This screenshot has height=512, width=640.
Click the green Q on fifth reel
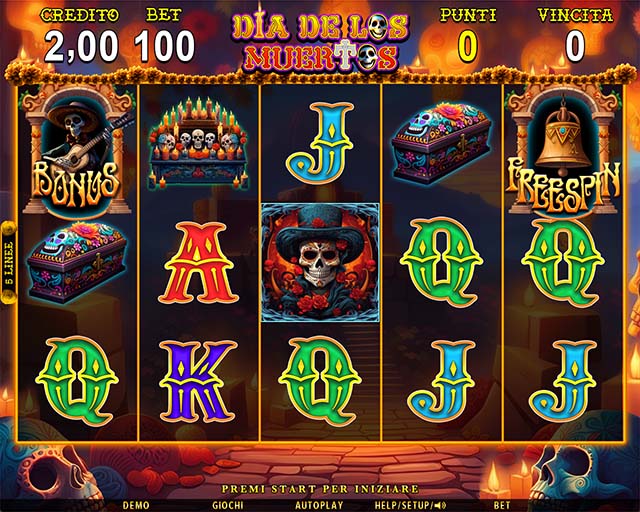pos(563,263)
